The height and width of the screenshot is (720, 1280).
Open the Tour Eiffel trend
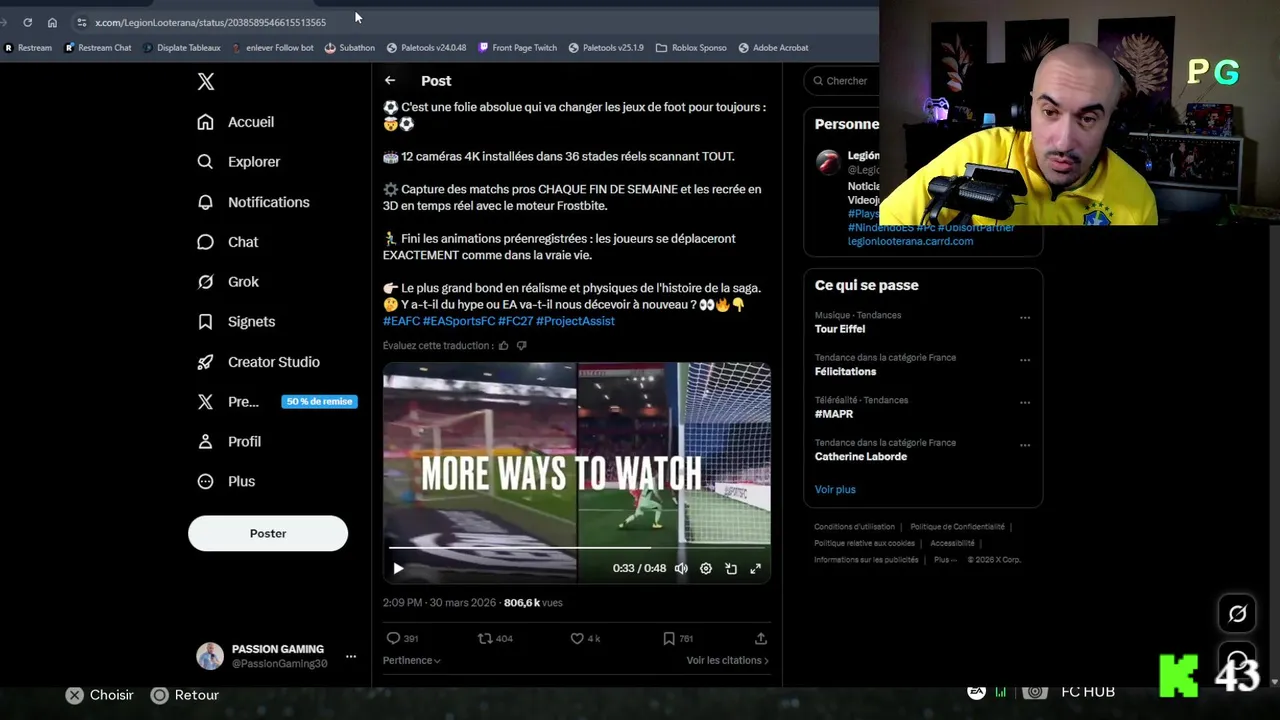(840, 329)
